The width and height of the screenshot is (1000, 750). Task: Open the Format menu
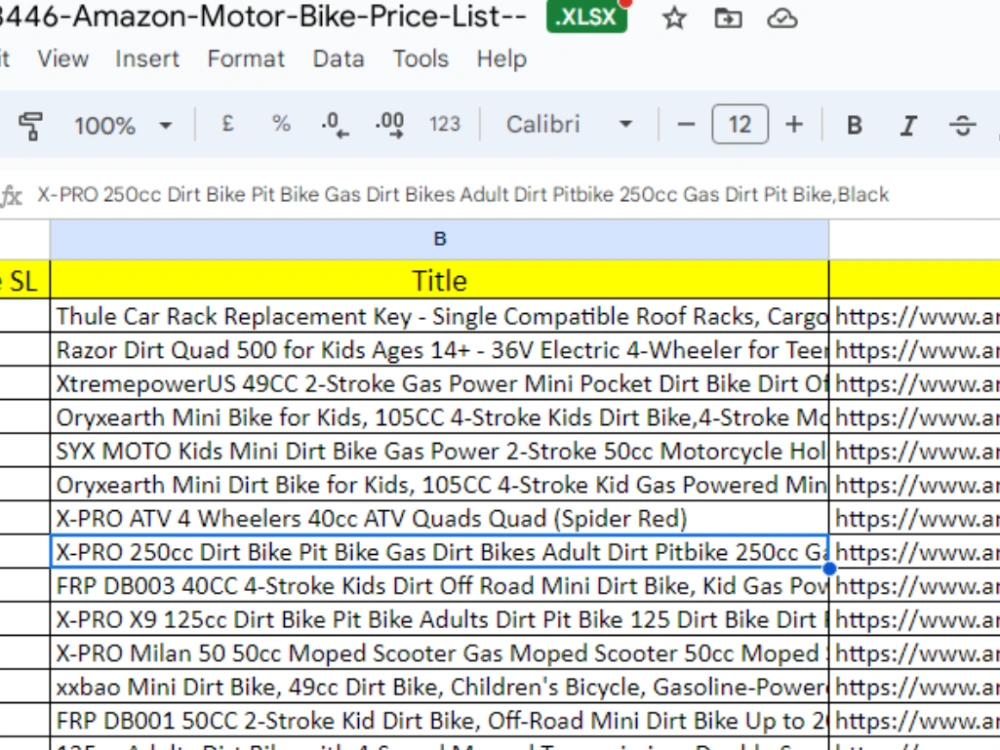click(246, 59)
